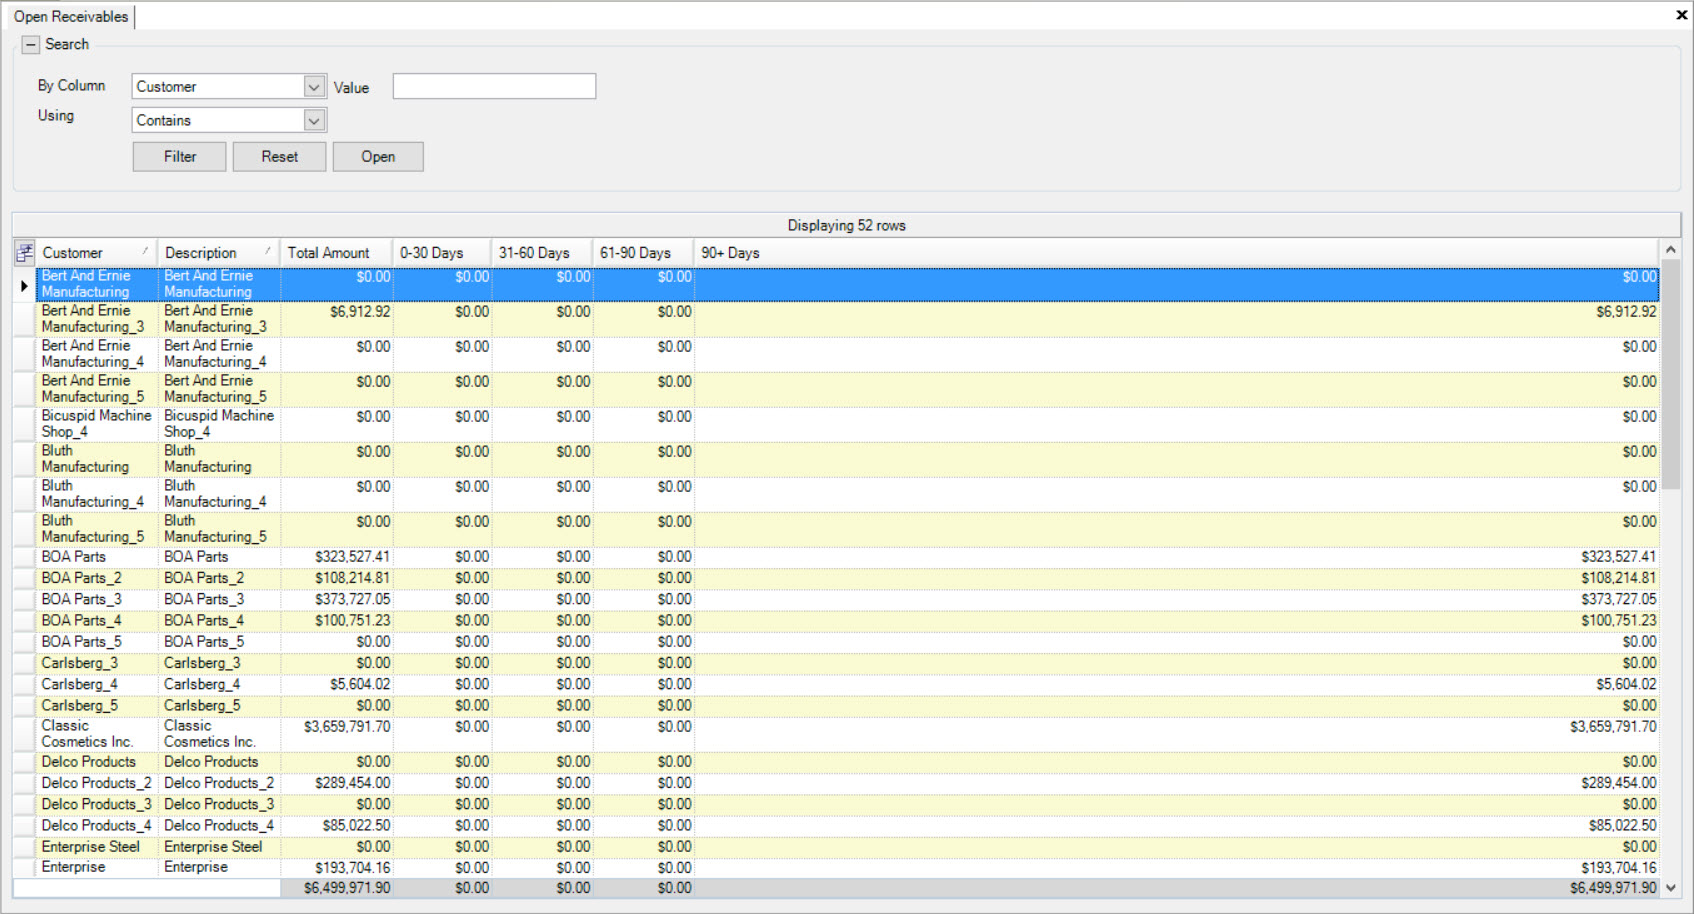1694x914 pixels.
Task: Select the current row indicator arrow
Action: pos(24,285)
